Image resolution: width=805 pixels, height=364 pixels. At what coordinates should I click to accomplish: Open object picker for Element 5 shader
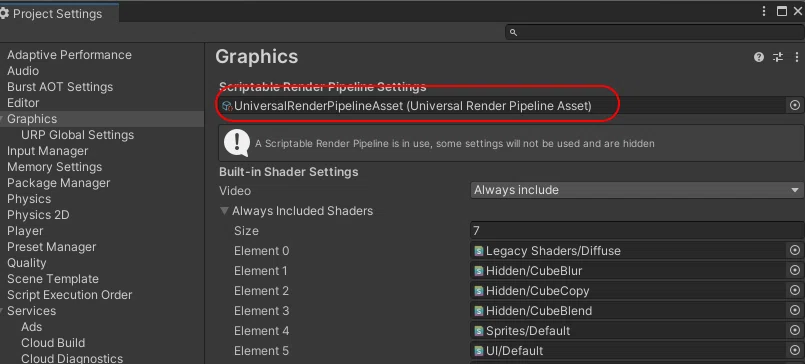[795, 351]
